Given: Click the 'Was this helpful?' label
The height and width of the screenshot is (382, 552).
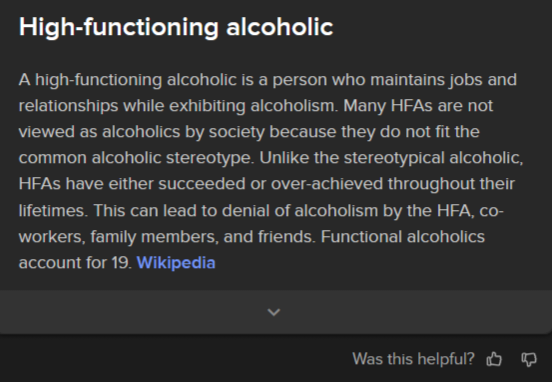Looking at the screenshot, I should [413, 359].
